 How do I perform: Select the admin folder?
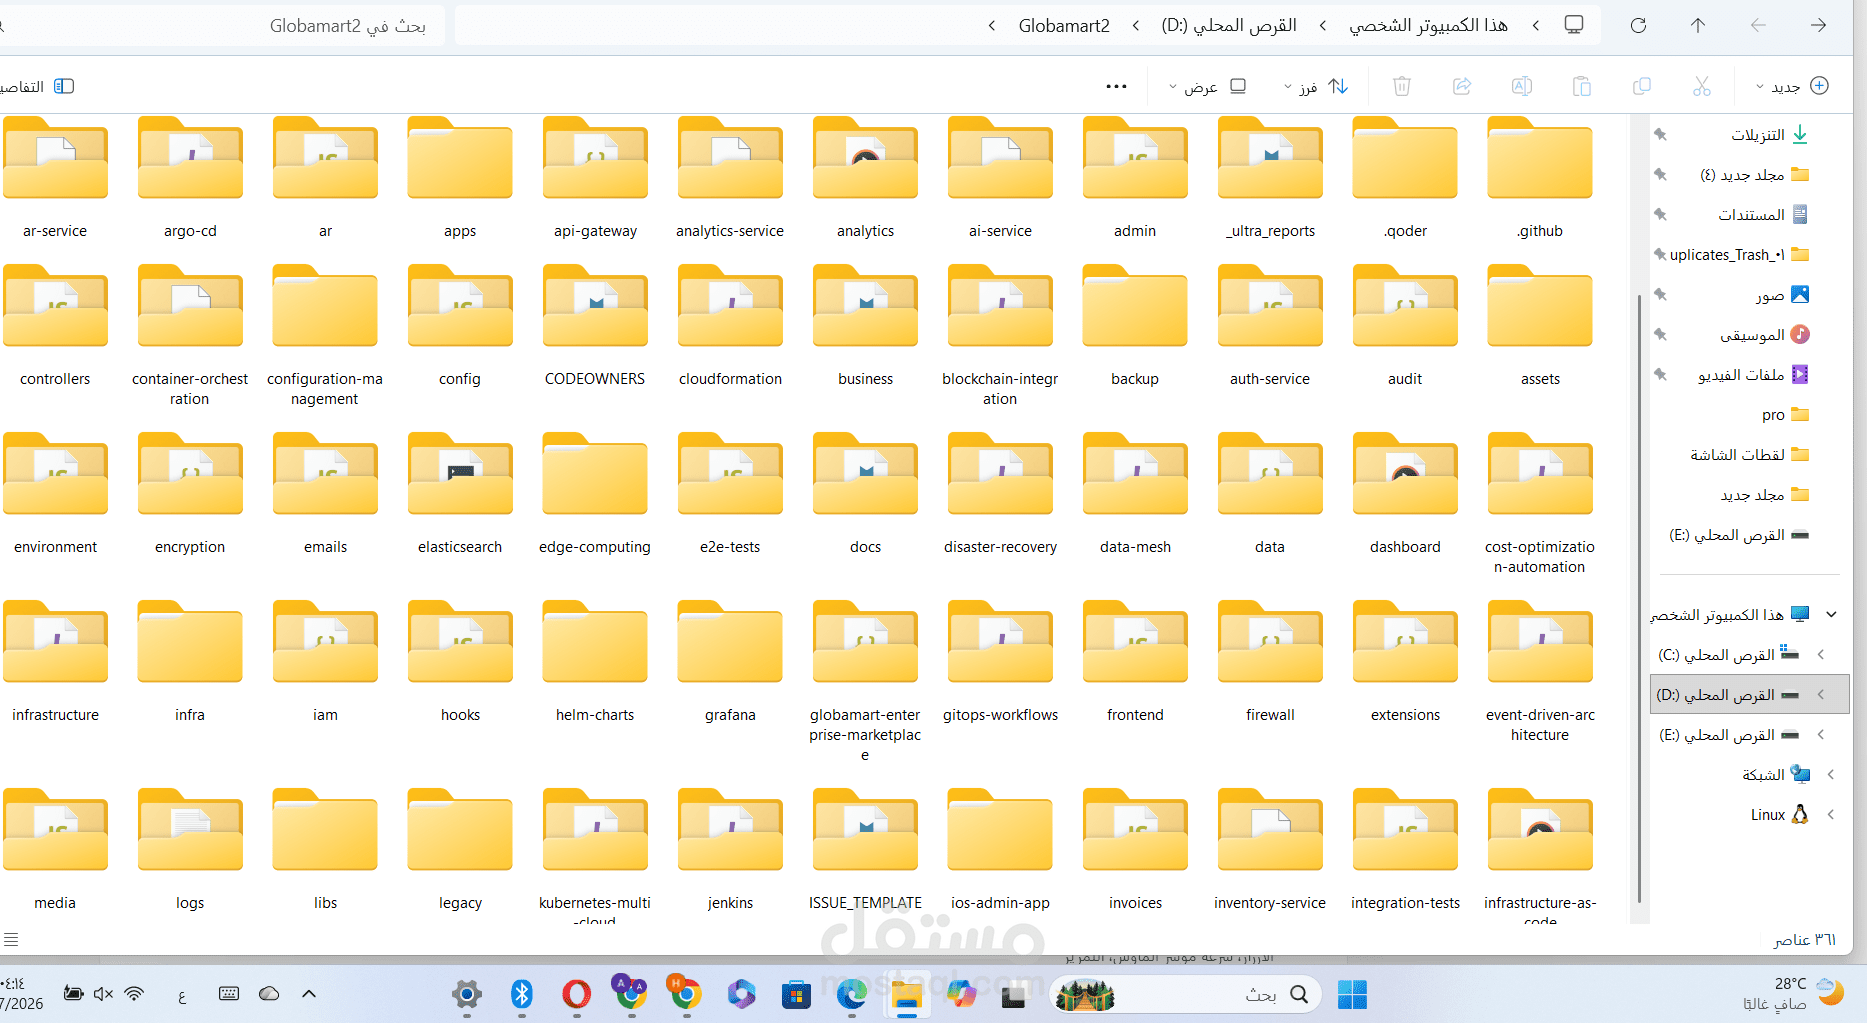click(1135, 180)
